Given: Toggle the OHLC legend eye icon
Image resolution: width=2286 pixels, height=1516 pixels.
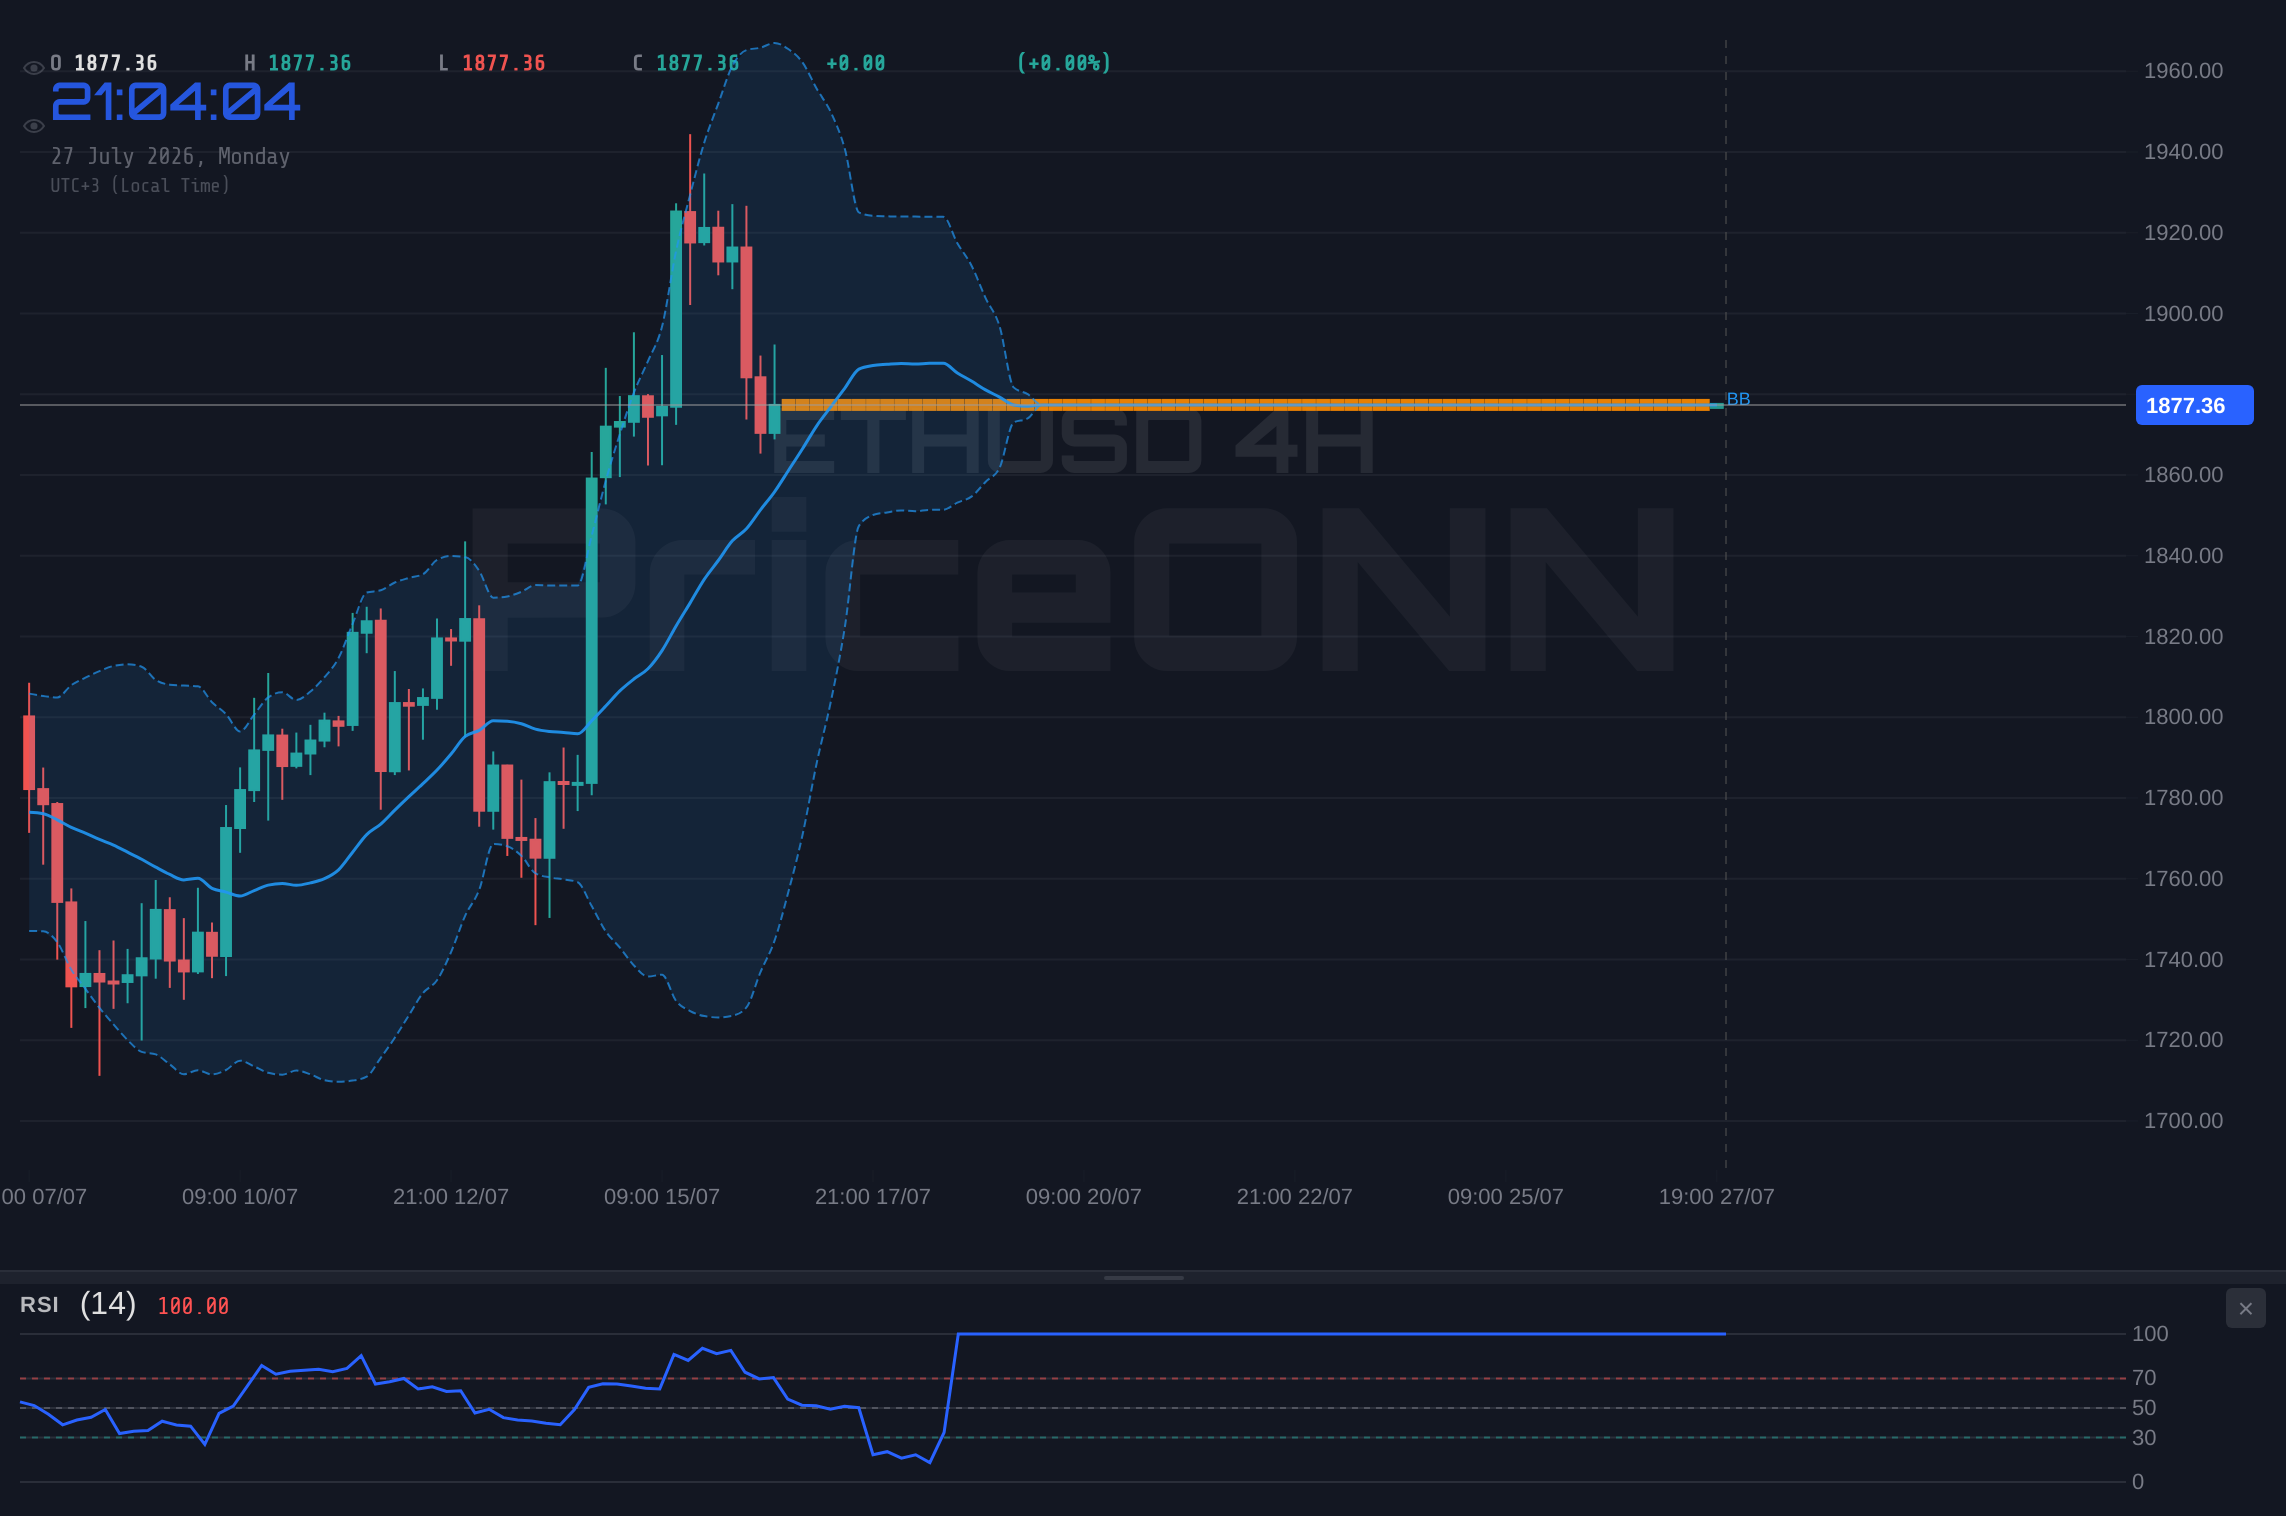Looking at the screenshot, I should pos(33,68).
